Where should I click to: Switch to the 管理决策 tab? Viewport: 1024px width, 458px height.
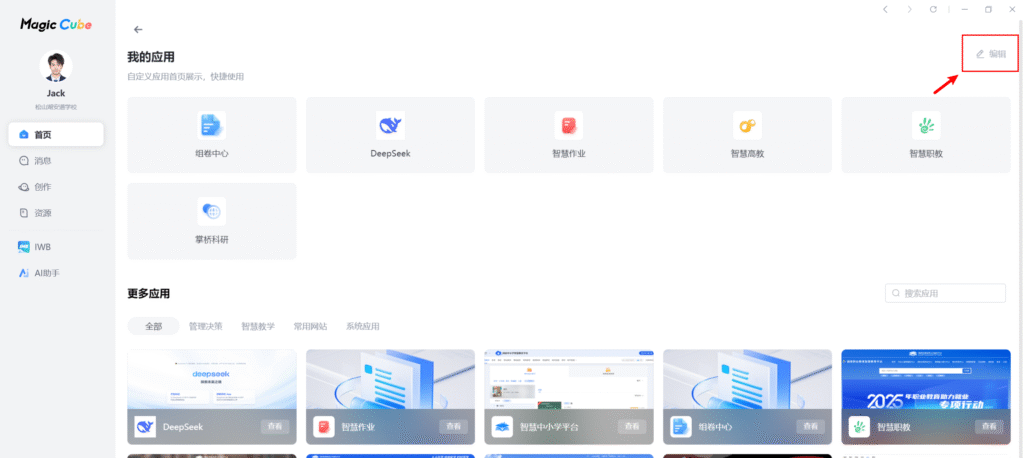click(x=205, y=326)
